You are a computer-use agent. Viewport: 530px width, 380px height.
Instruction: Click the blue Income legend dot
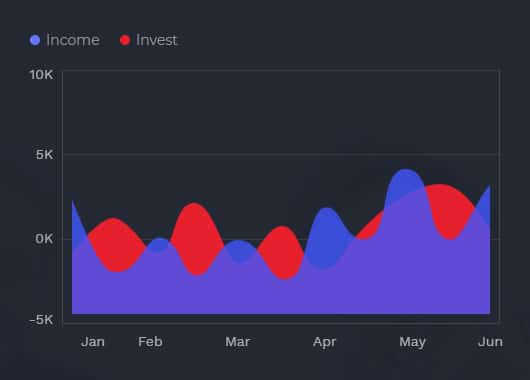[35, 40]
